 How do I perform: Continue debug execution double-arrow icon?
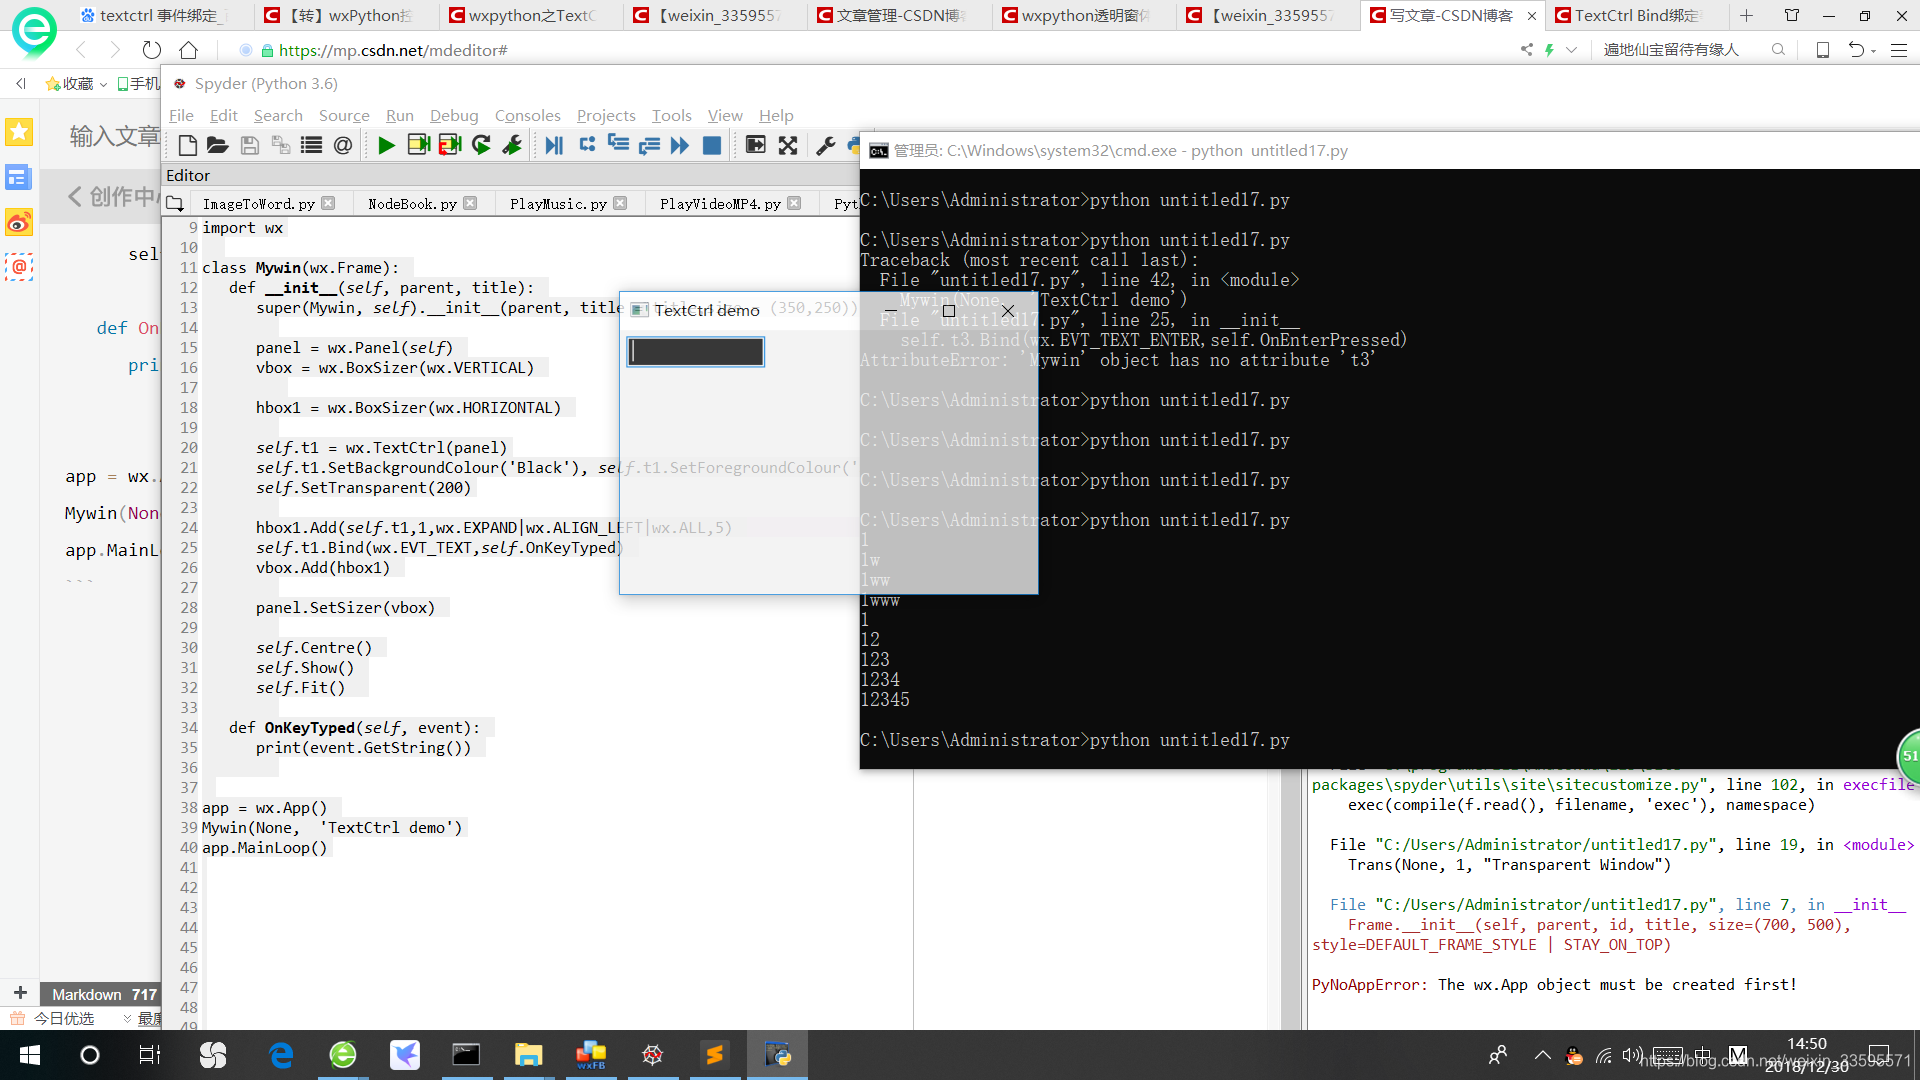(x=680, y=146)
